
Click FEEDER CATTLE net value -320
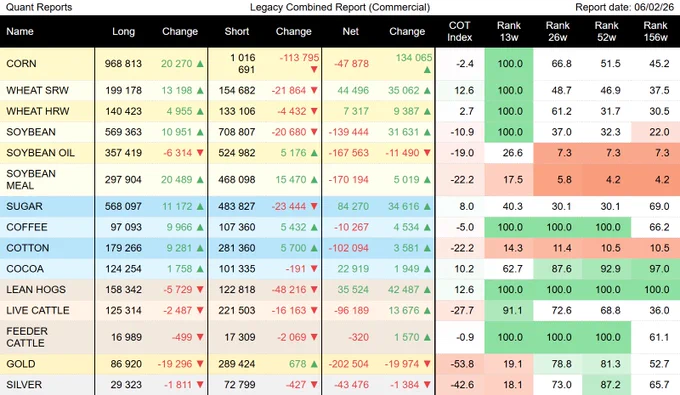[359, 337]
